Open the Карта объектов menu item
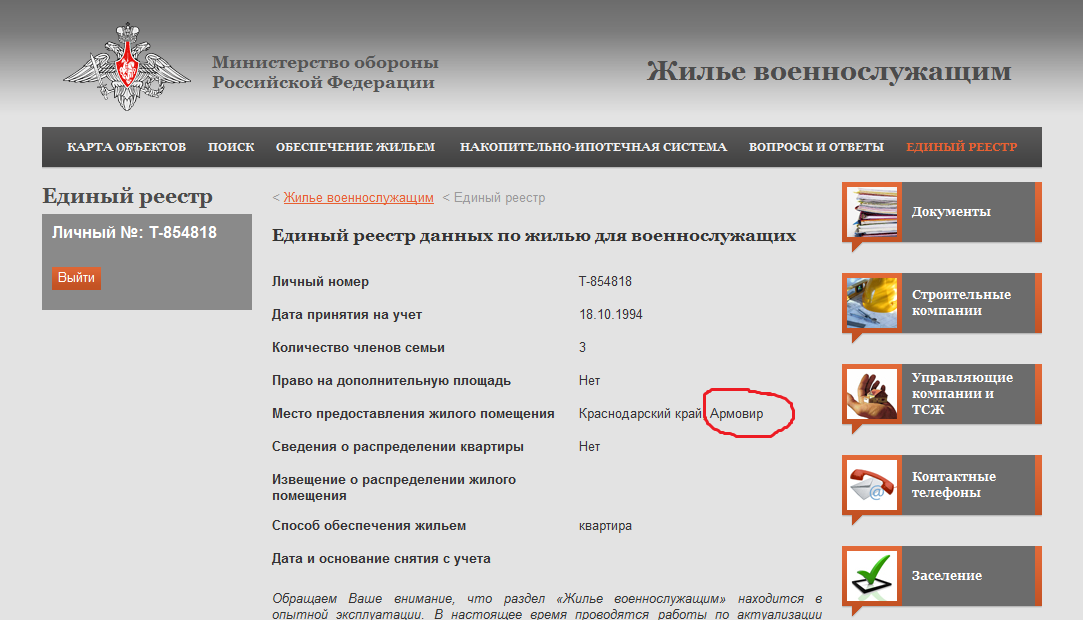Screen dimensions: 1083x620 (127, 147)
